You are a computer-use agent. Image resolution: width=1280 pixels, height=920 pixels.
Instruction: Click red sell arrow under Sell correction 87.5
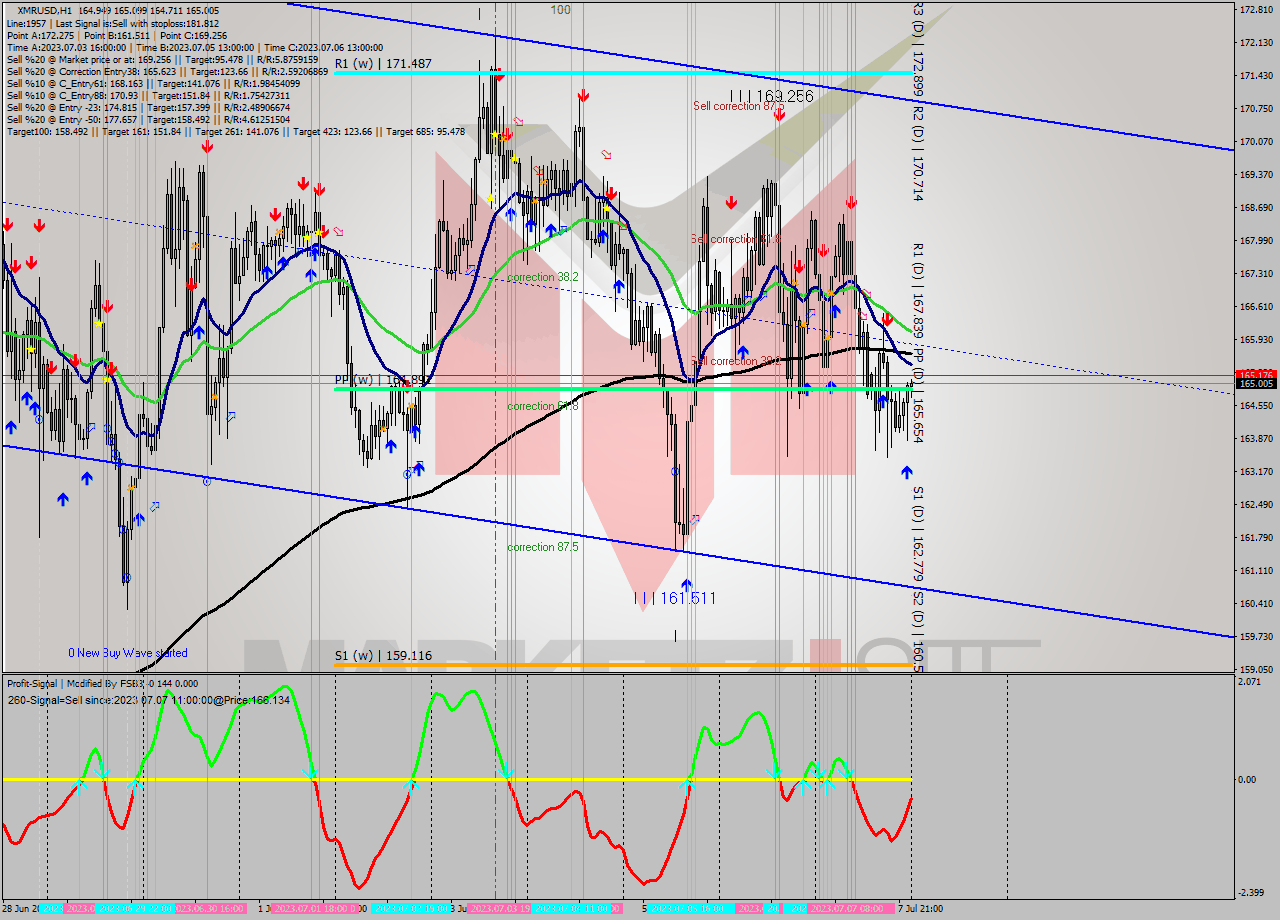coord(778,115)
